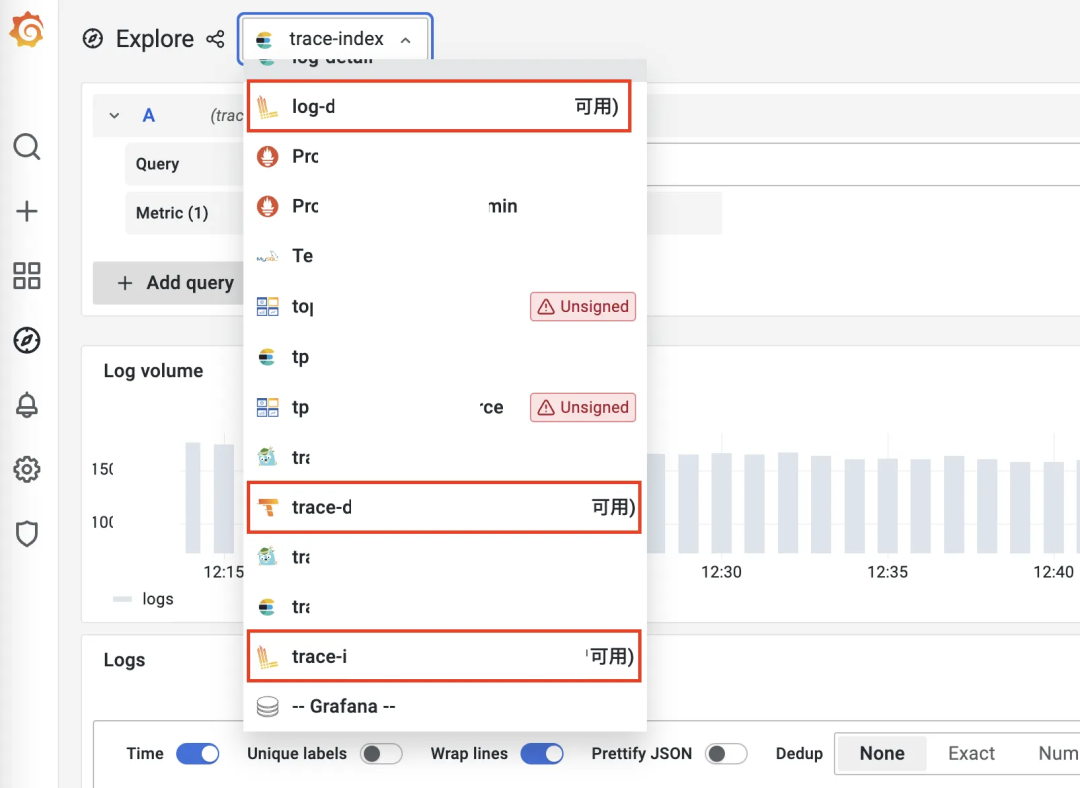Viewport: 1080px width, 788px height.
Task: Click the MySQL icon of Te entry
Action: (267, 256)
